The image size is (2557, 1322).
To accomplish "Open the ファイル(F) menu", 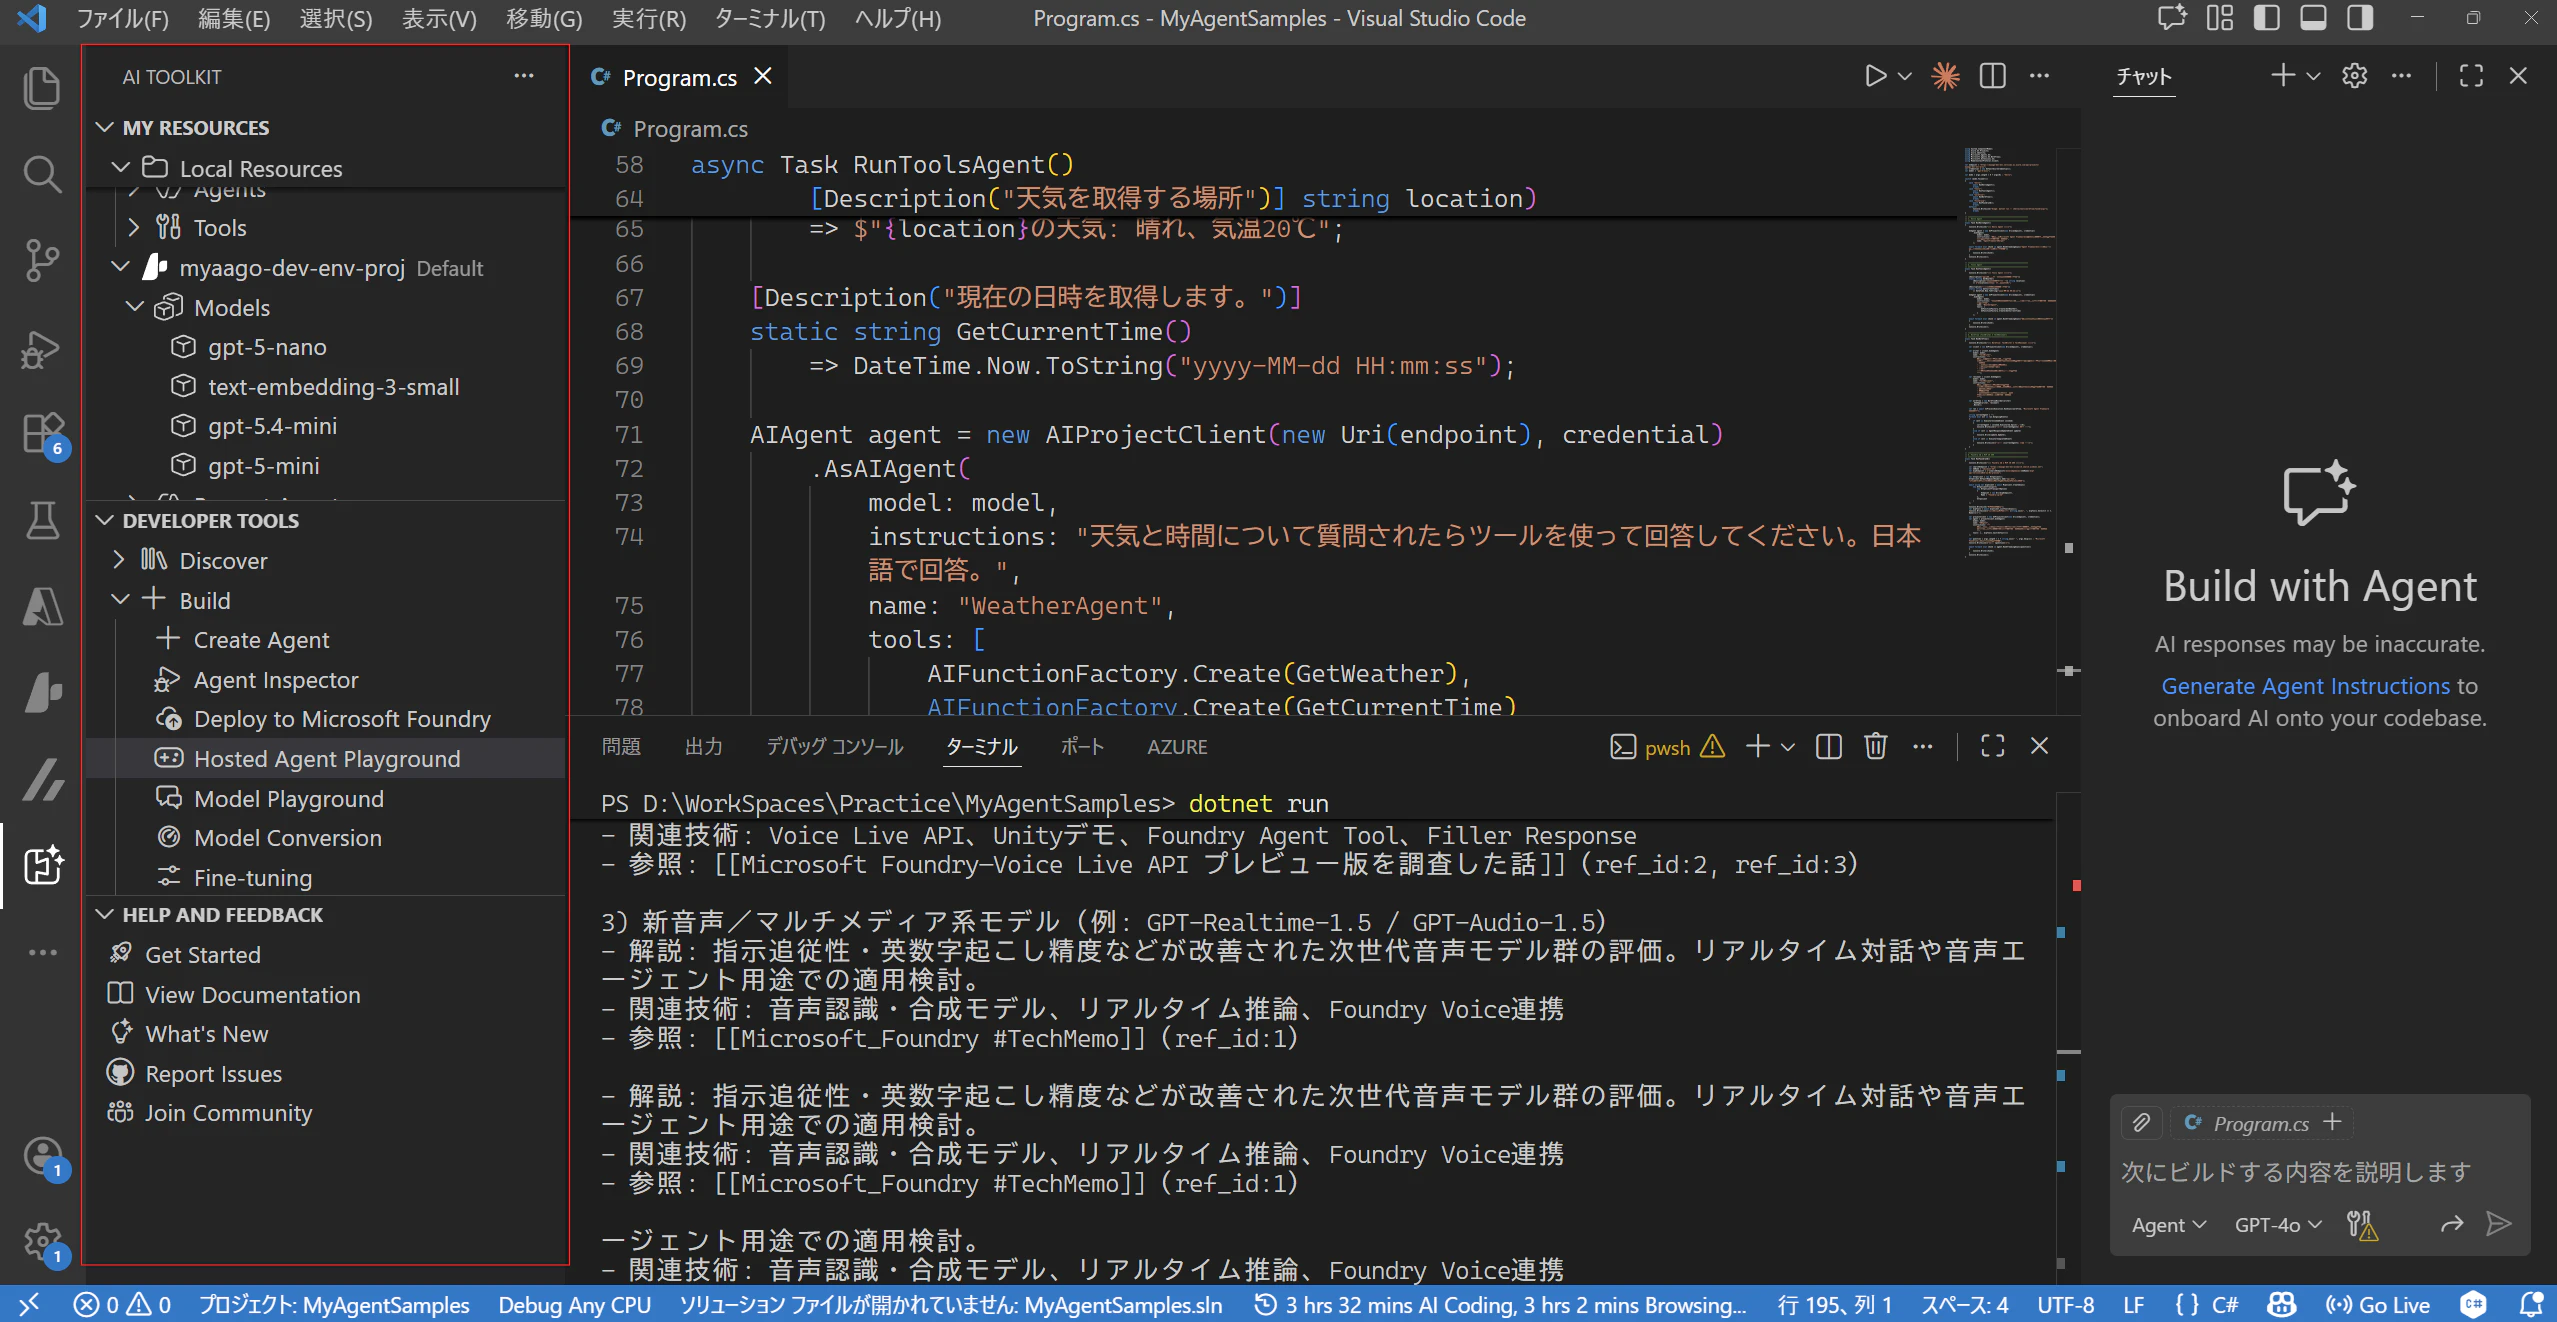I will [122, 19].
